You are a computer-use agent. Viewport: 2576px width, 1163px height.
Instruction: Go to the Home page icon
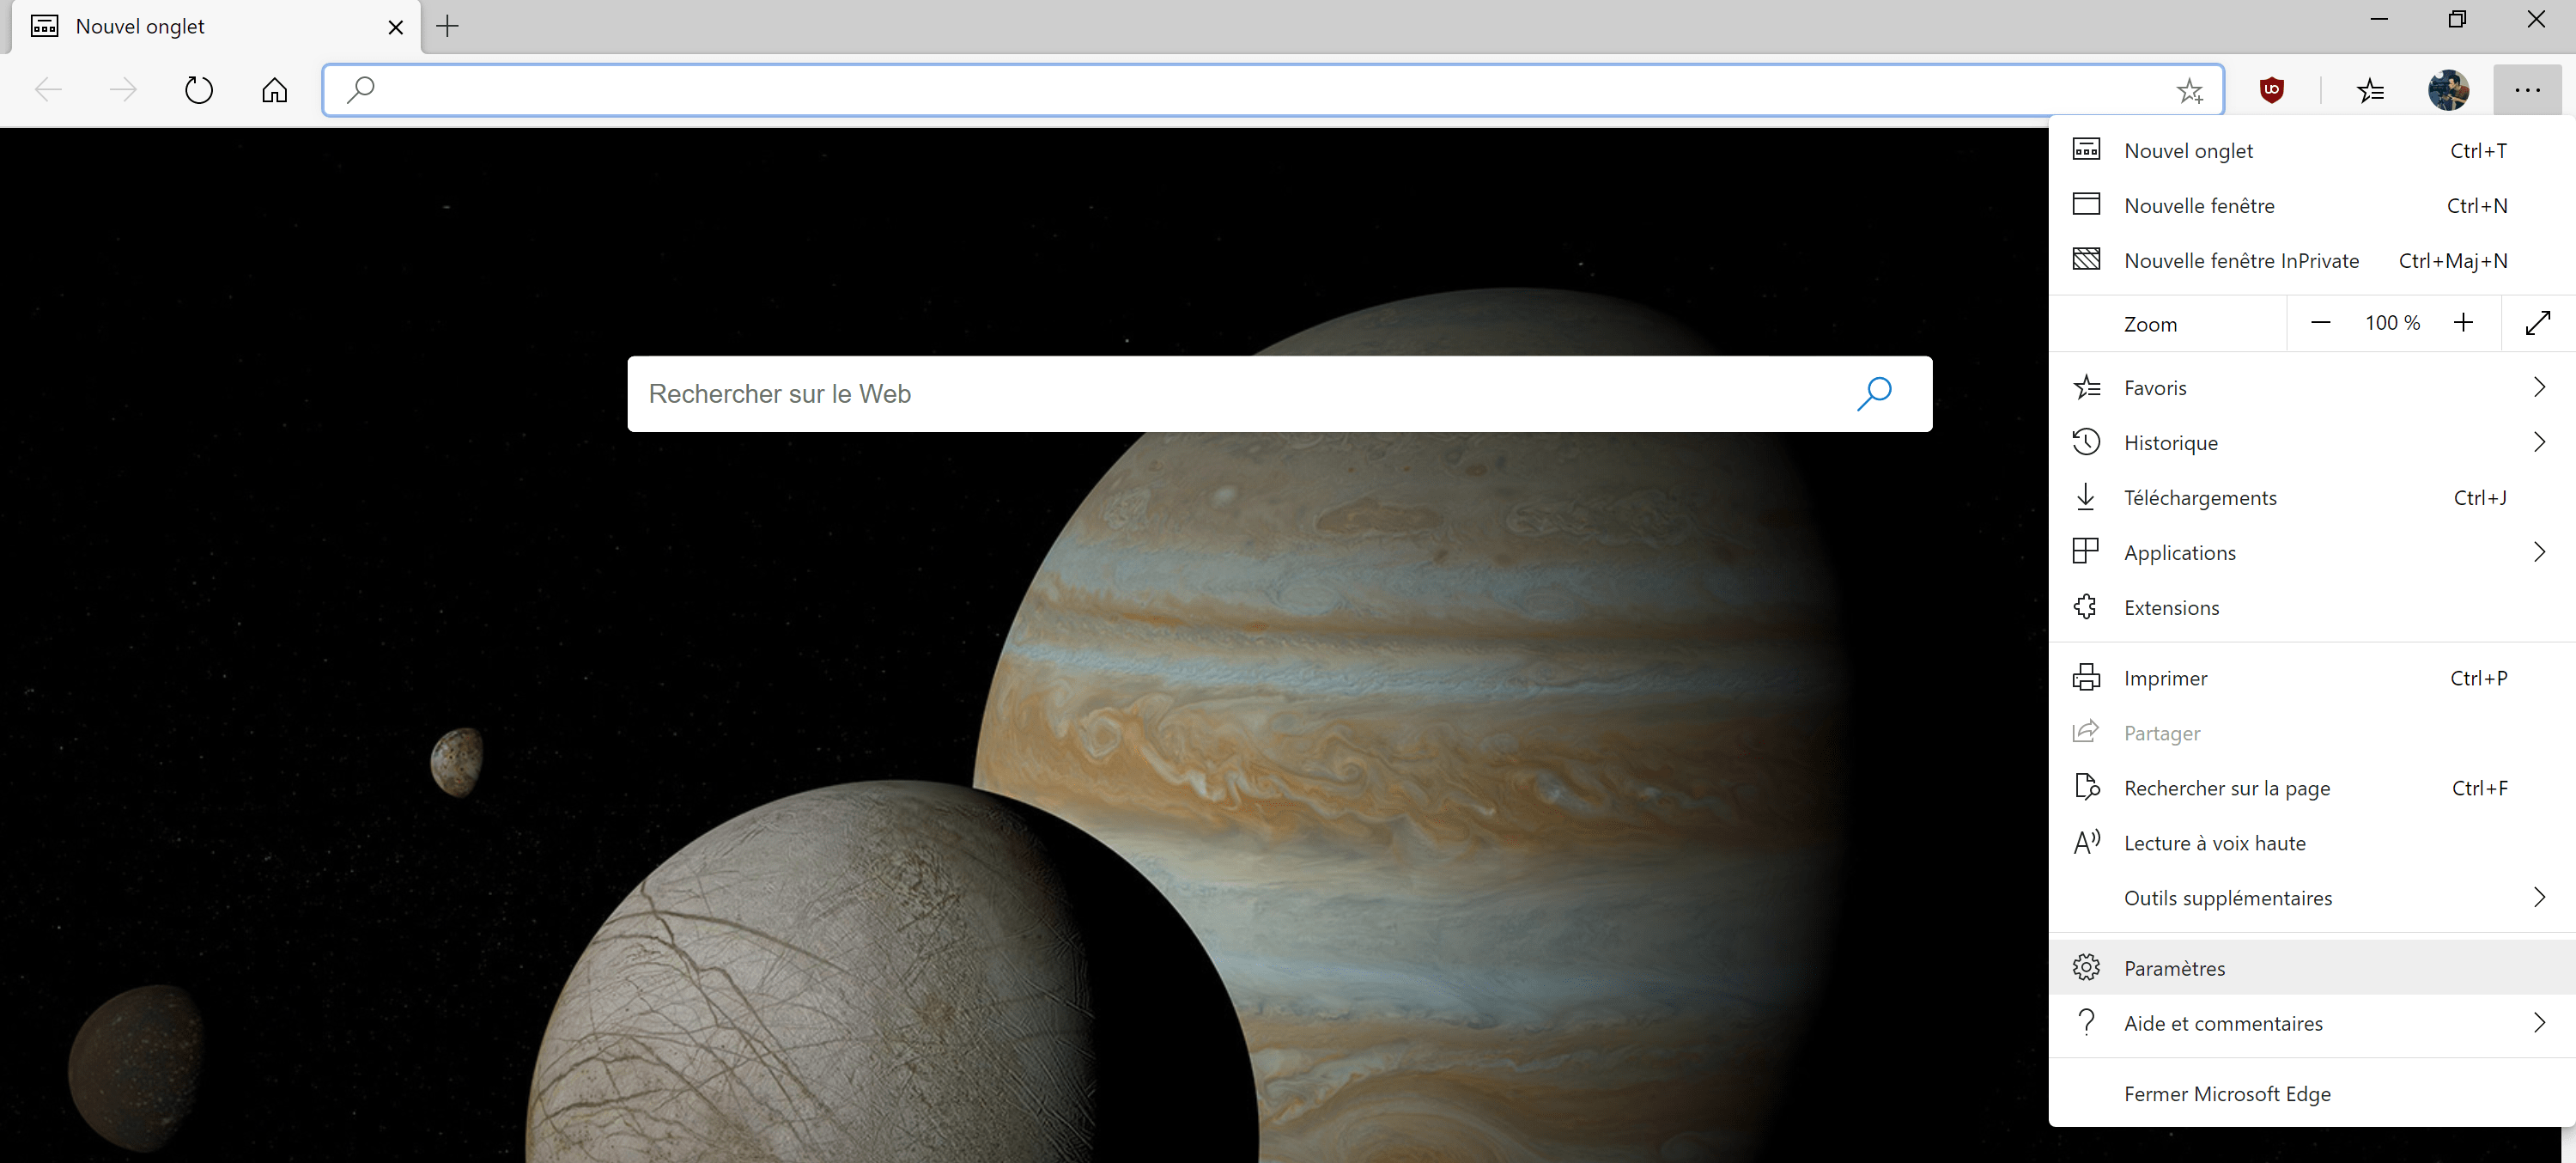coord(274,90)
